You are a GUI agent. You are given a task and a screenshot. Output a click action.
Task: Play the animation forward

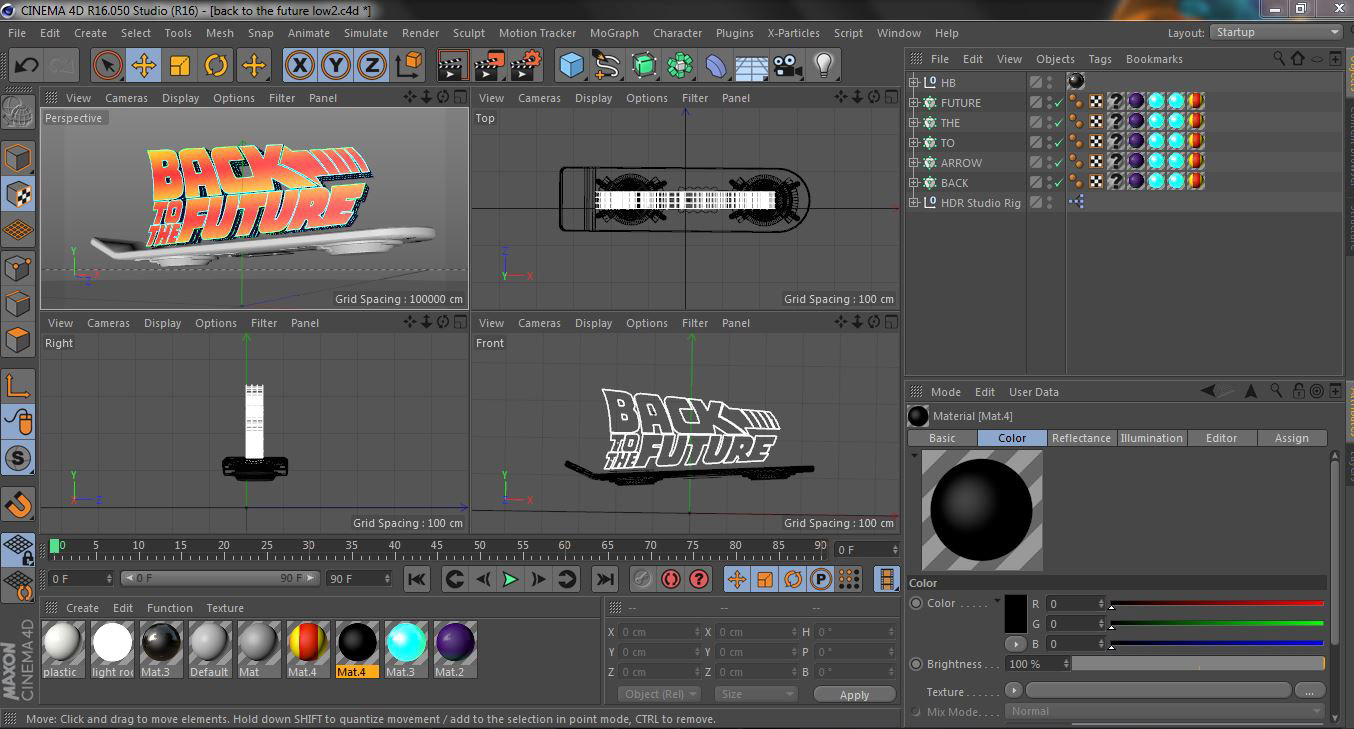[x=511, y=579]
